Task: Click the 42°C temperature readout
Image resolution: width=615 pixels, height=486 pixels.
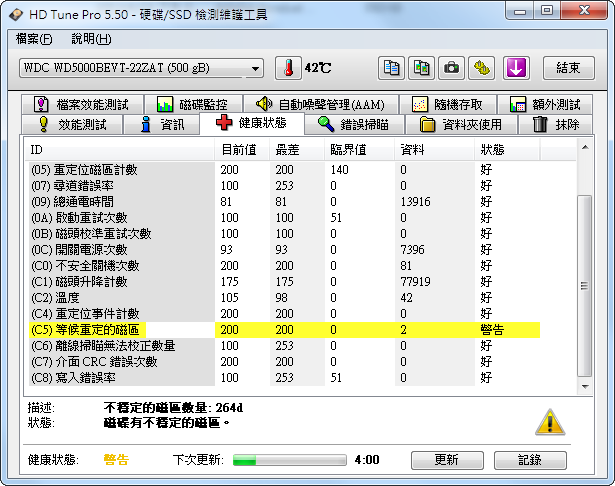Action: point(318,68)
